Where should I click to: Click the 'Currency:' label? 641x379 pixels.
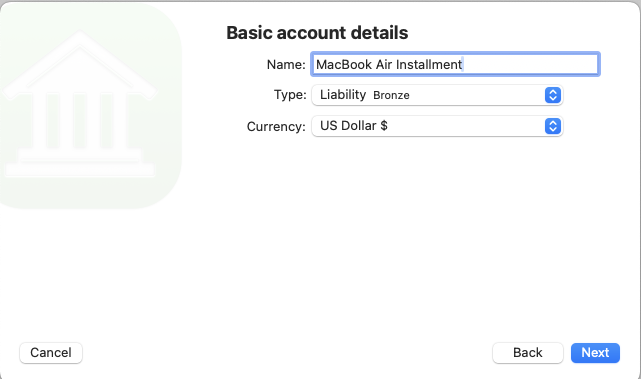coord(276,126)
